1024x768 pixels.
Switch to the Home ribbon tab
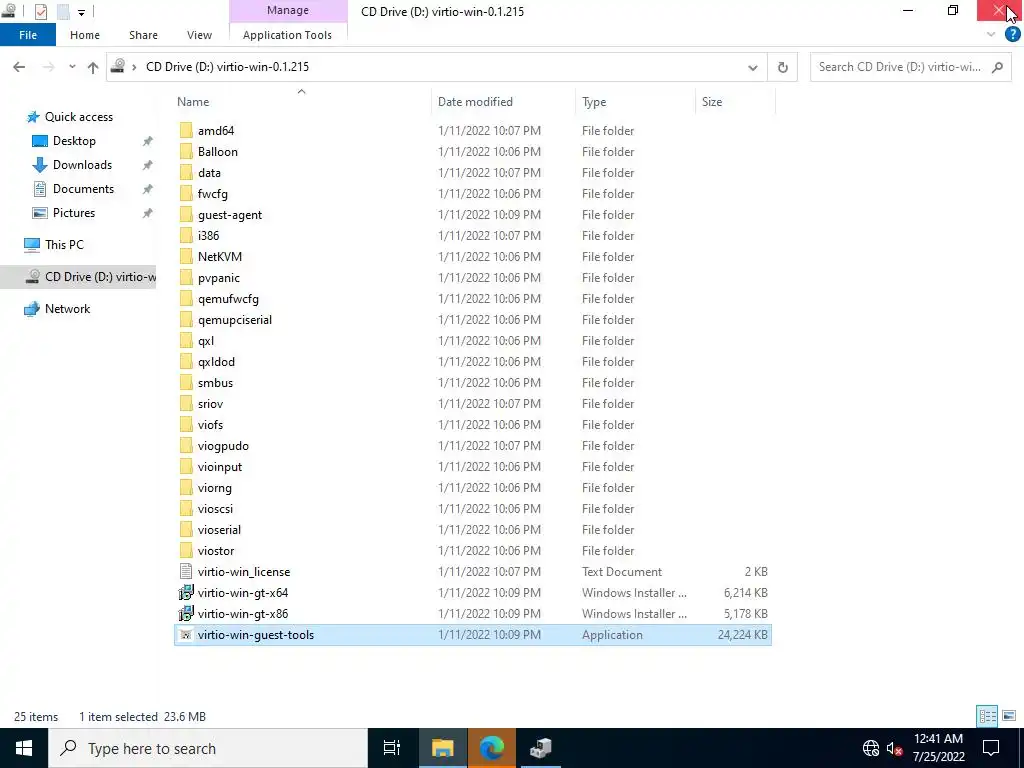pyautogui.click(x=85, y=35)
